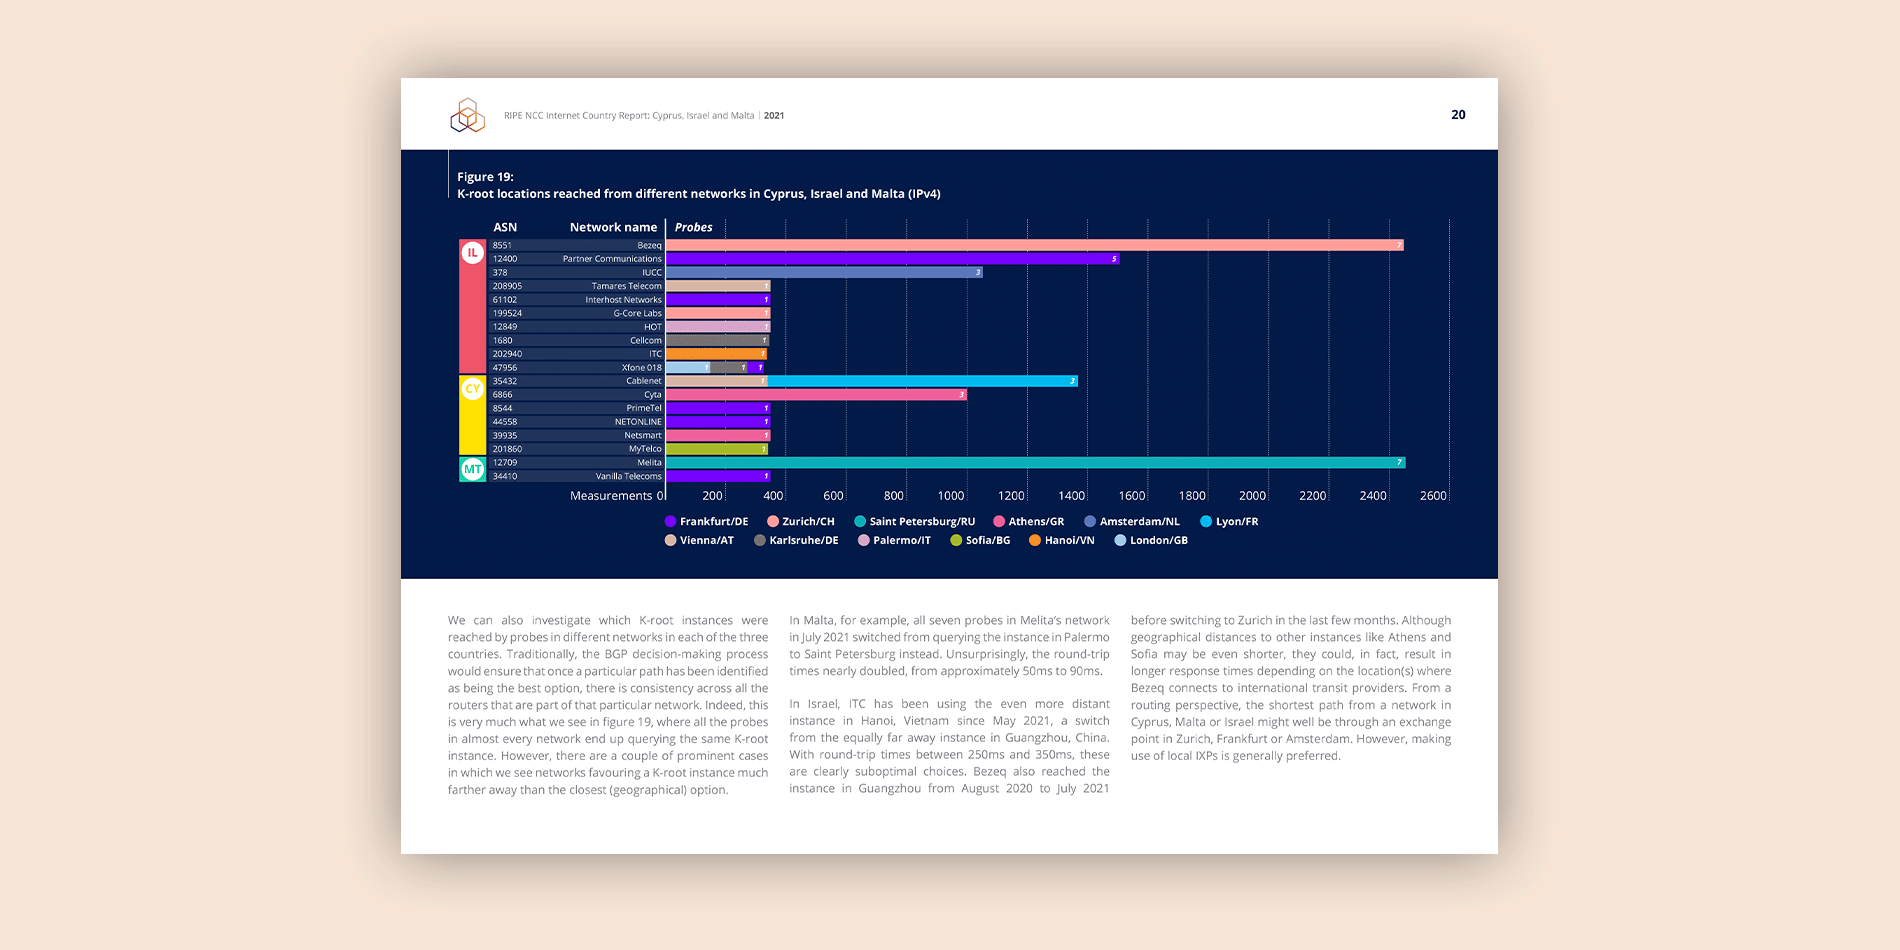
Task: Click the Vienna/AT legend dot
Action: click(670, 540)
